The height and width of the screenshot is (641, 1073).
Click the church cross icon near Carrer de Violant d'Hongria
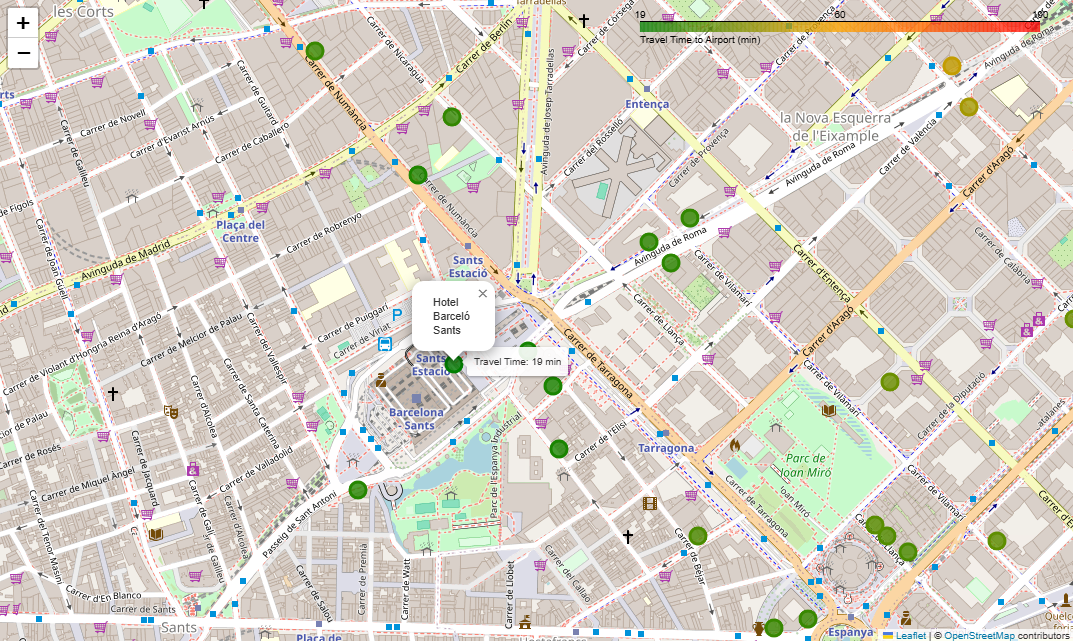point(113,393)
